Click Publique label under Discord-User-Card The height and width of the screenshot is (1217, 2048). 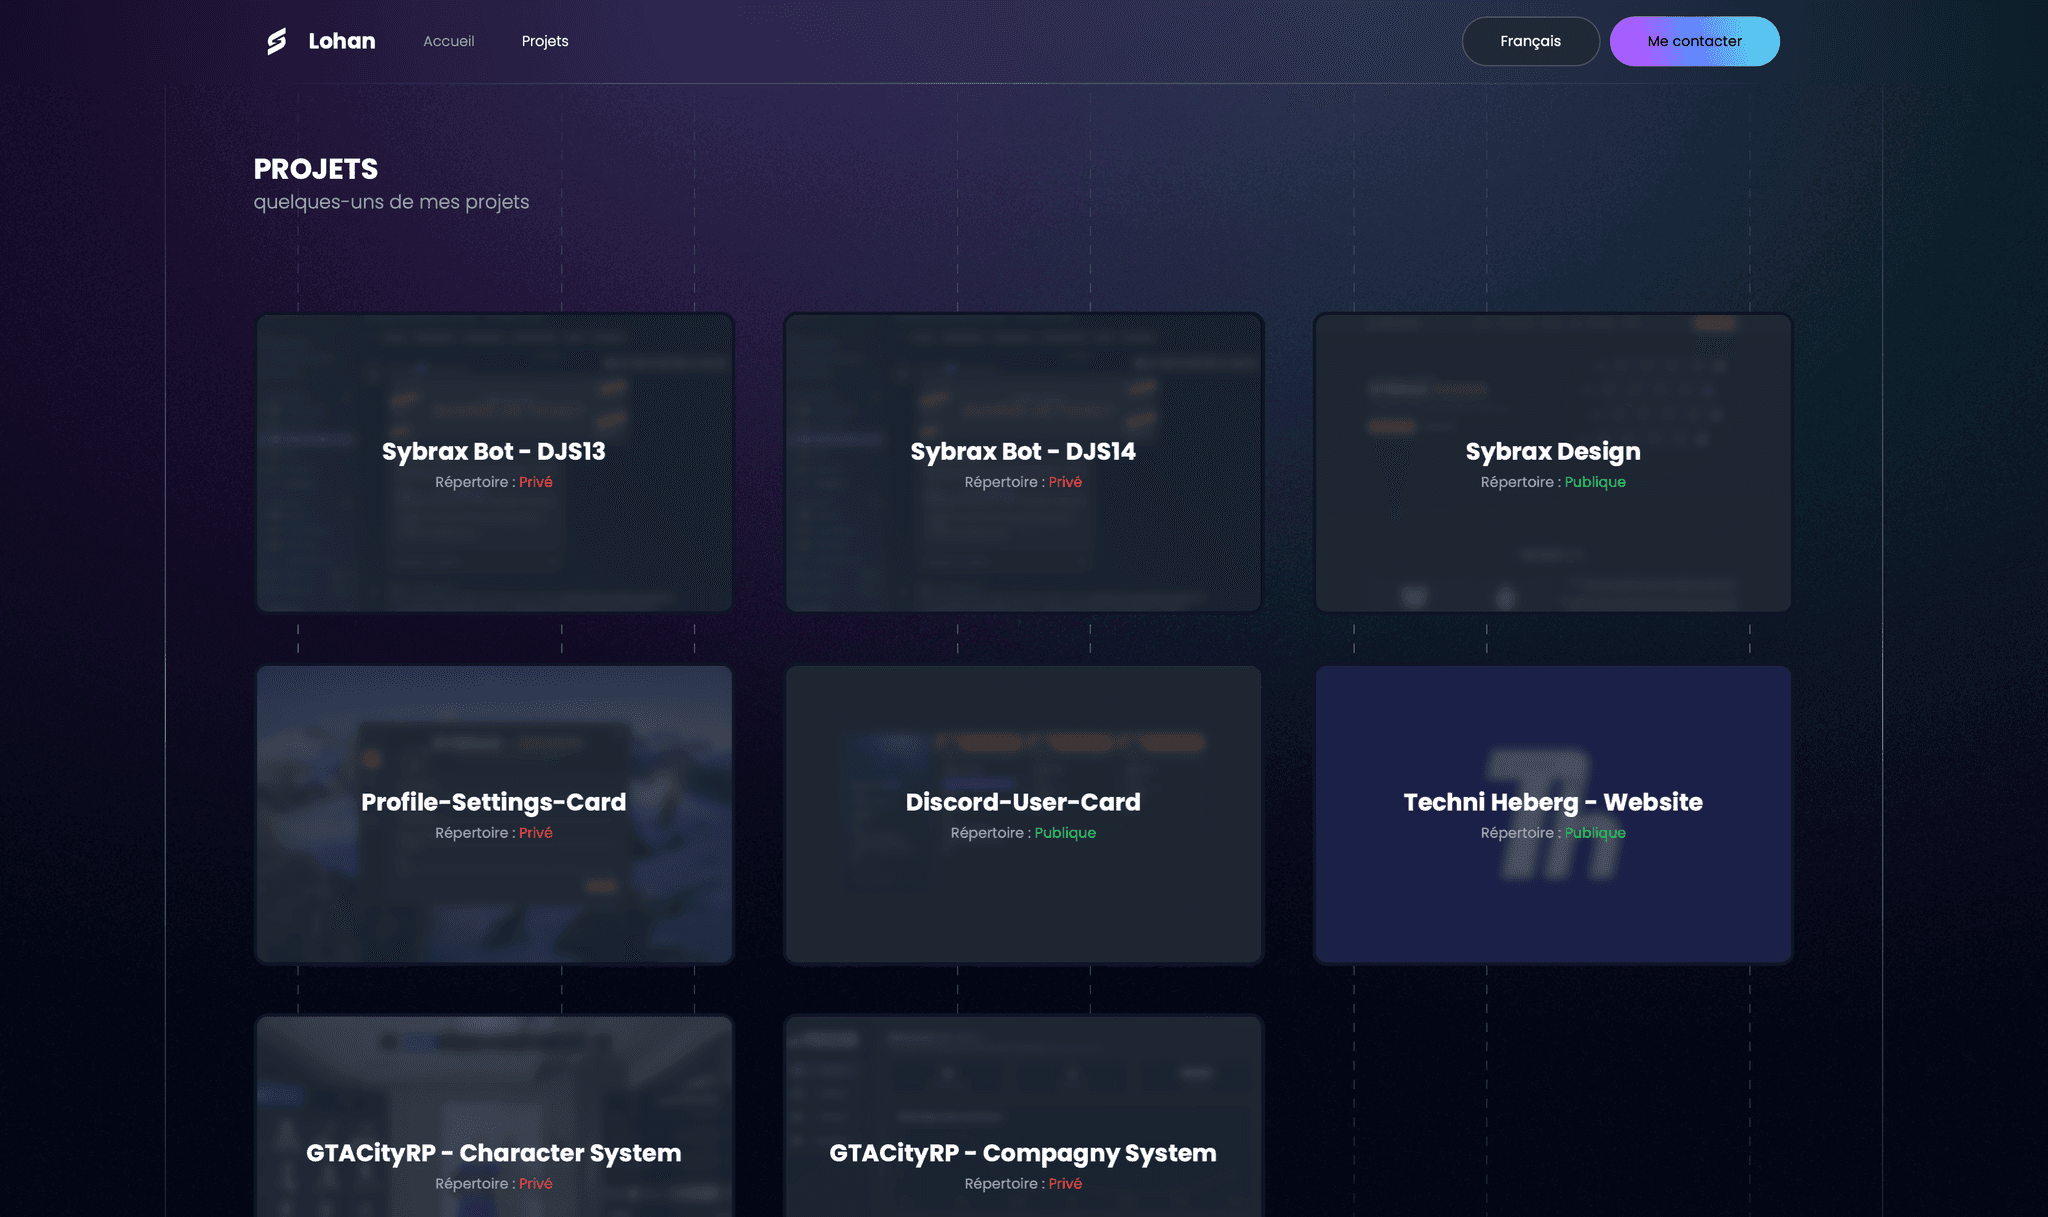[1065, 833]
